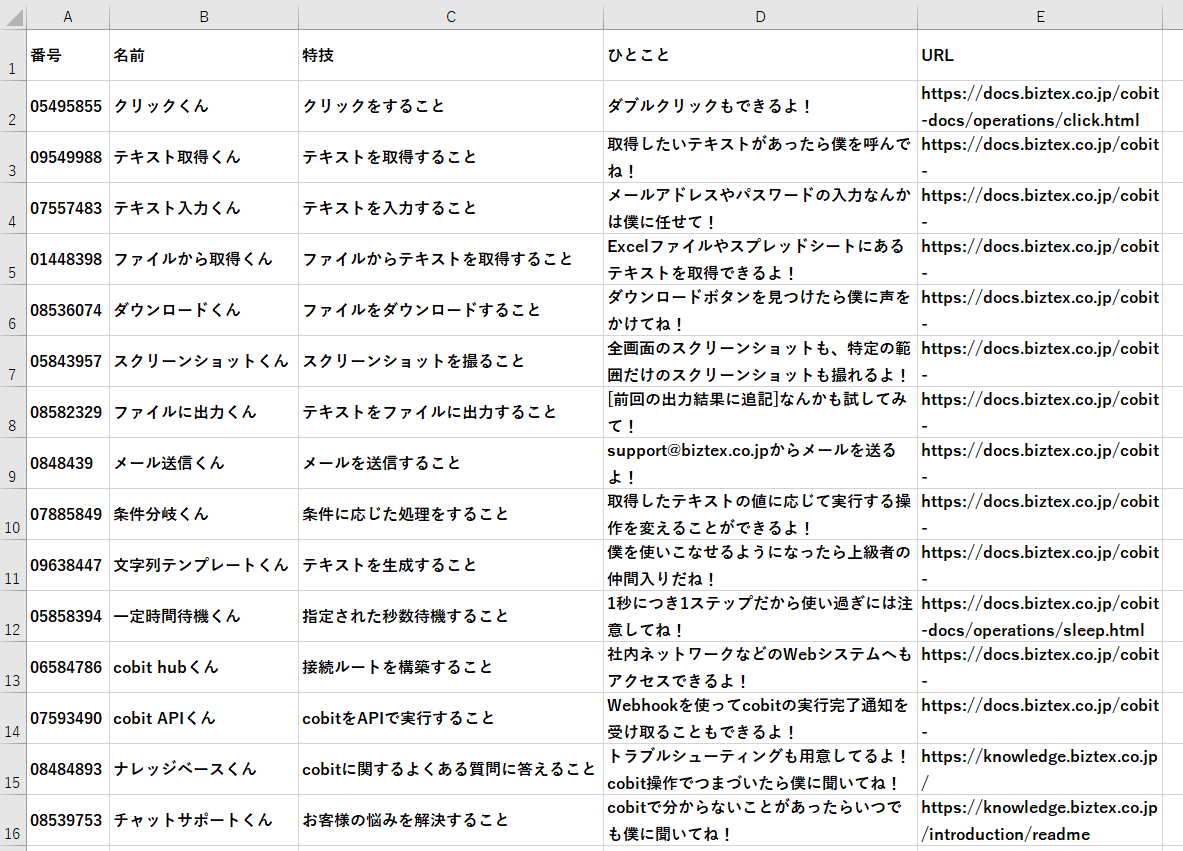Open the knowledge.biztex.co.jp introduction/readme URL
This screenshot has width=1183, height=851.
[1040, 820]
